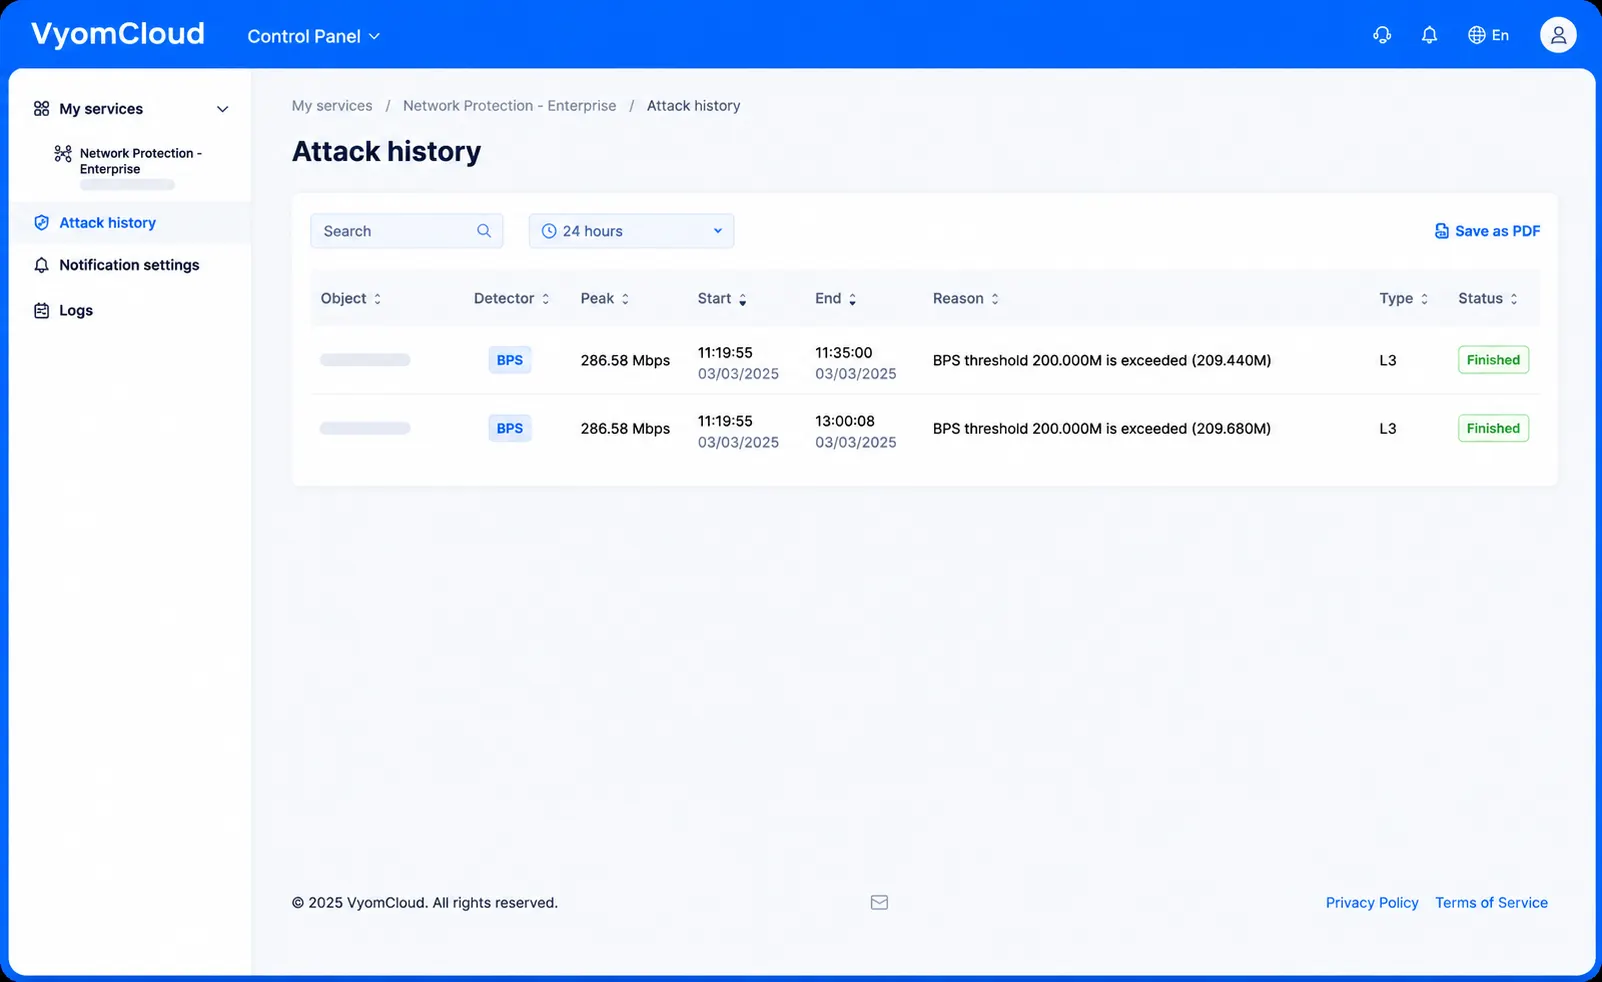The height and width of the screenshot is (982, 1602).
Task: Click end time 11:35:00
Action: [x=844, y=353]
